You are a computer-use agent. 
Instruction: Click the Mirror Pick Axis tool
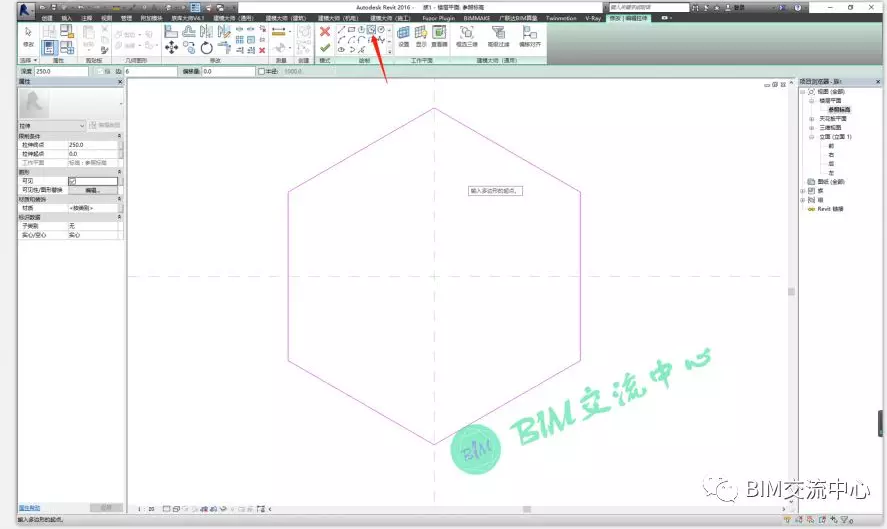(206, 31)
